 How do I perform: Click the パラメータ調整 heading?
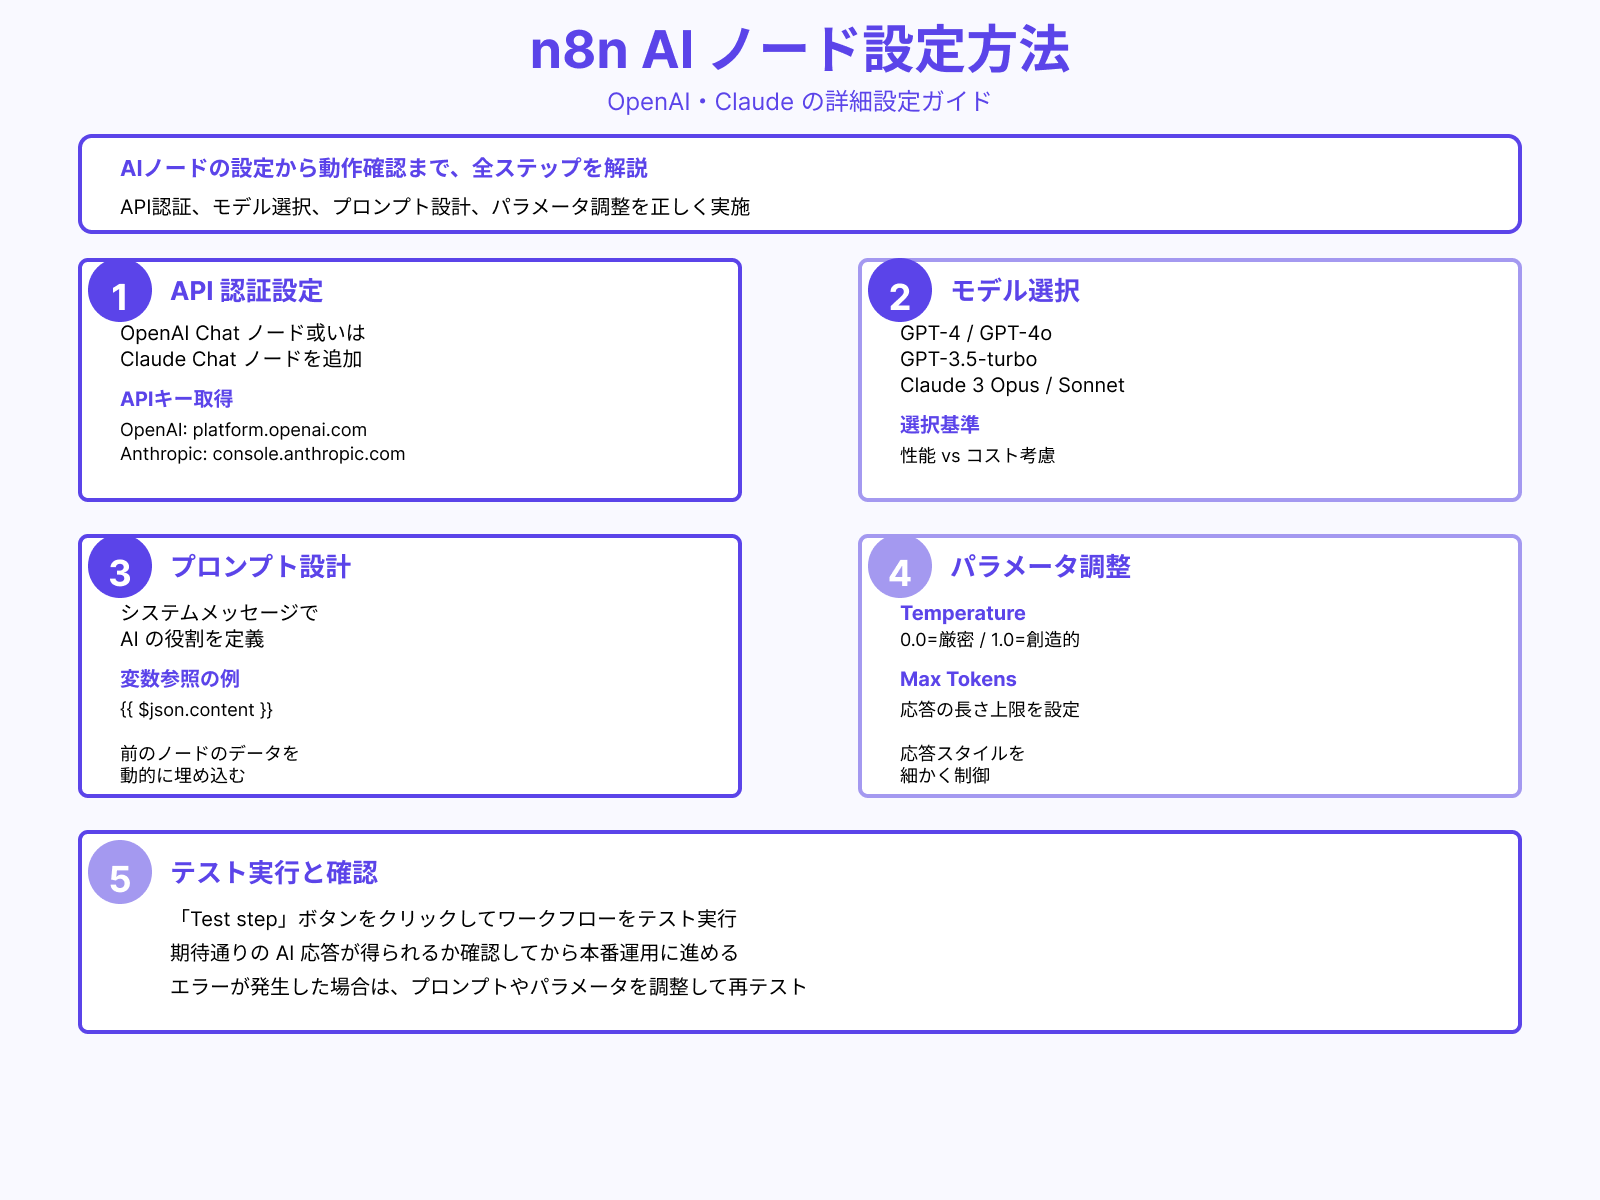[x=1040, y=567]
